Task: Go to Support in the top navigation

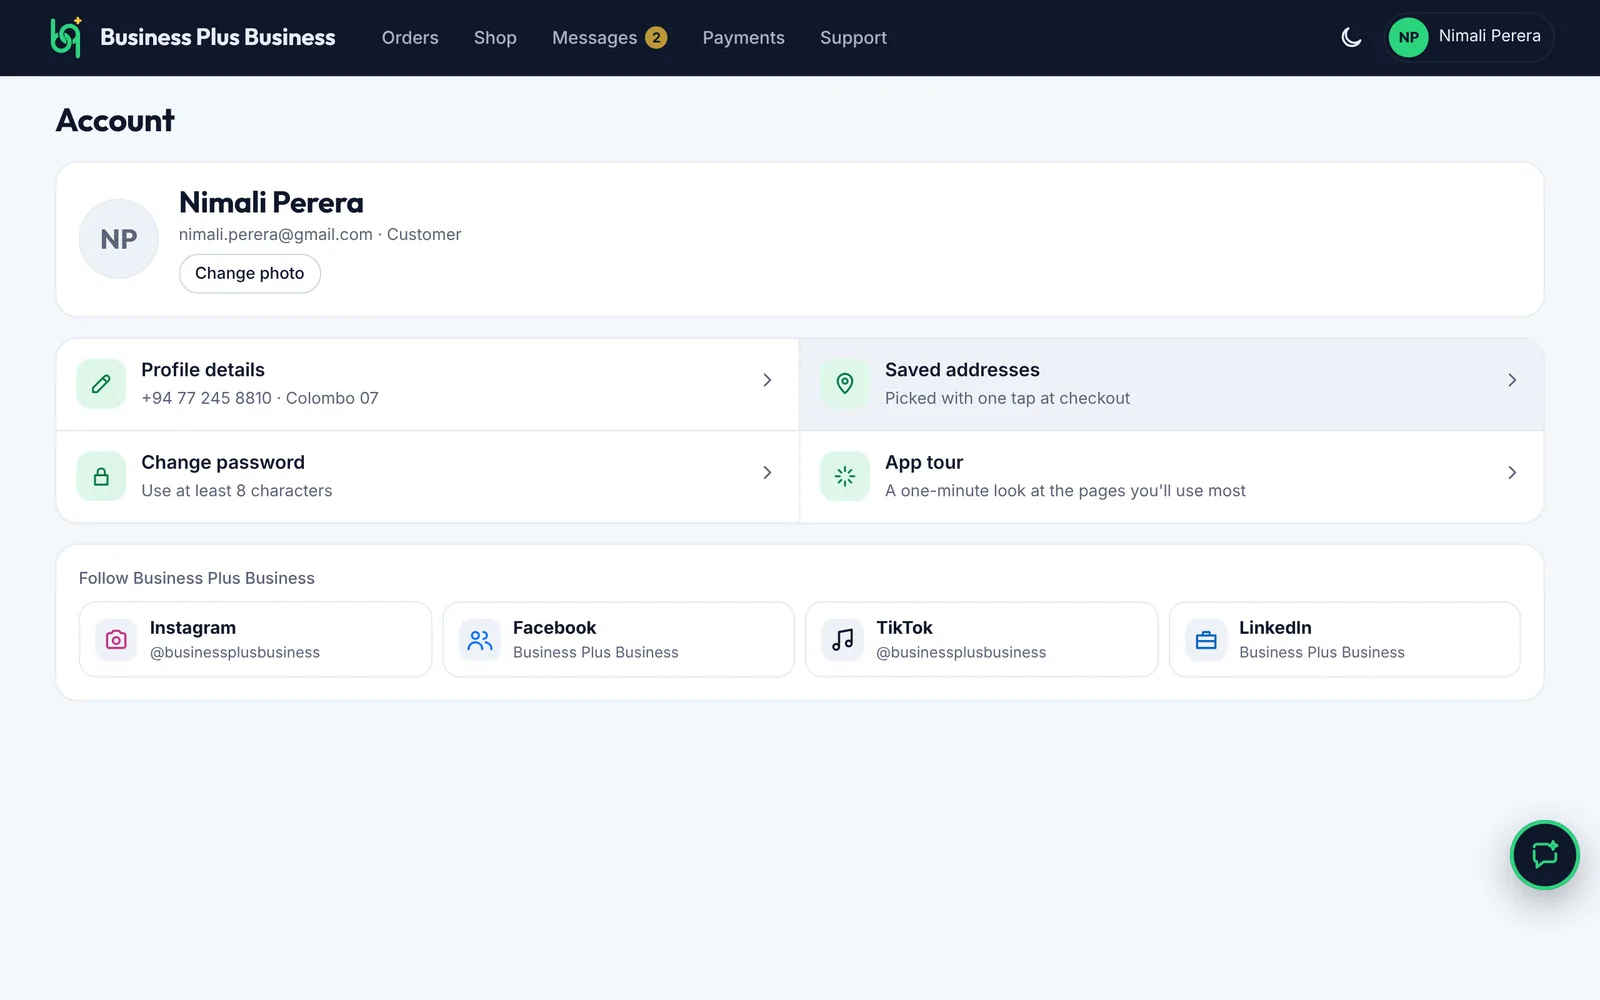Action: (x=853, y=38)
